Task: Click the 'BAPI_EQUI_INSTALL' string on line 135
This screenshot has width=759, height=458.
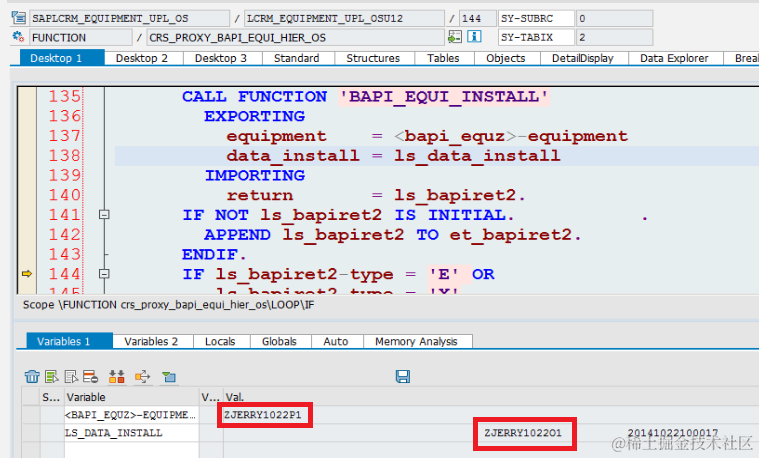Action: coord(444,96)
